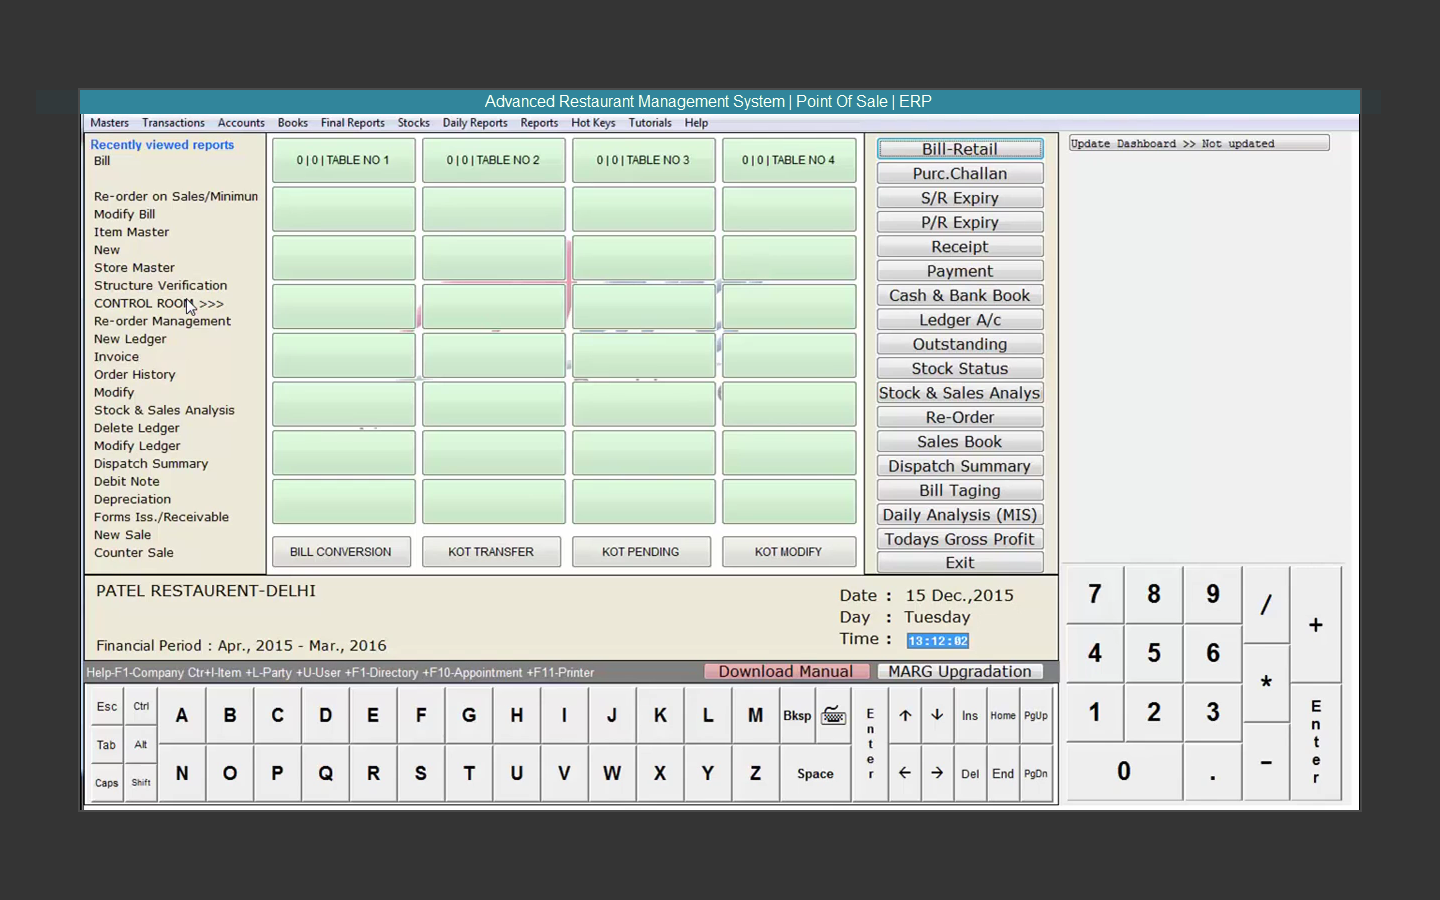Toggle Shift on the virtual keyboard
Screen dimensions: 1440x900
click(140, 782)
